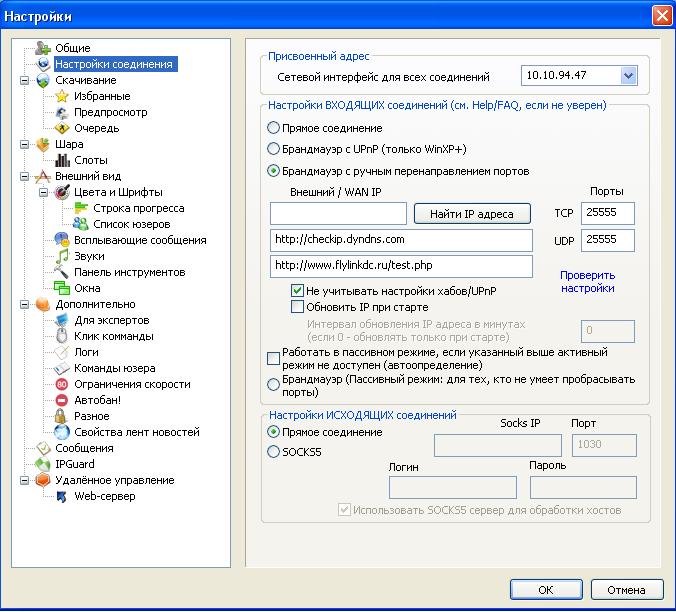
Task: Collapse the Дополнительно tree node
Action: pos(25,304)
